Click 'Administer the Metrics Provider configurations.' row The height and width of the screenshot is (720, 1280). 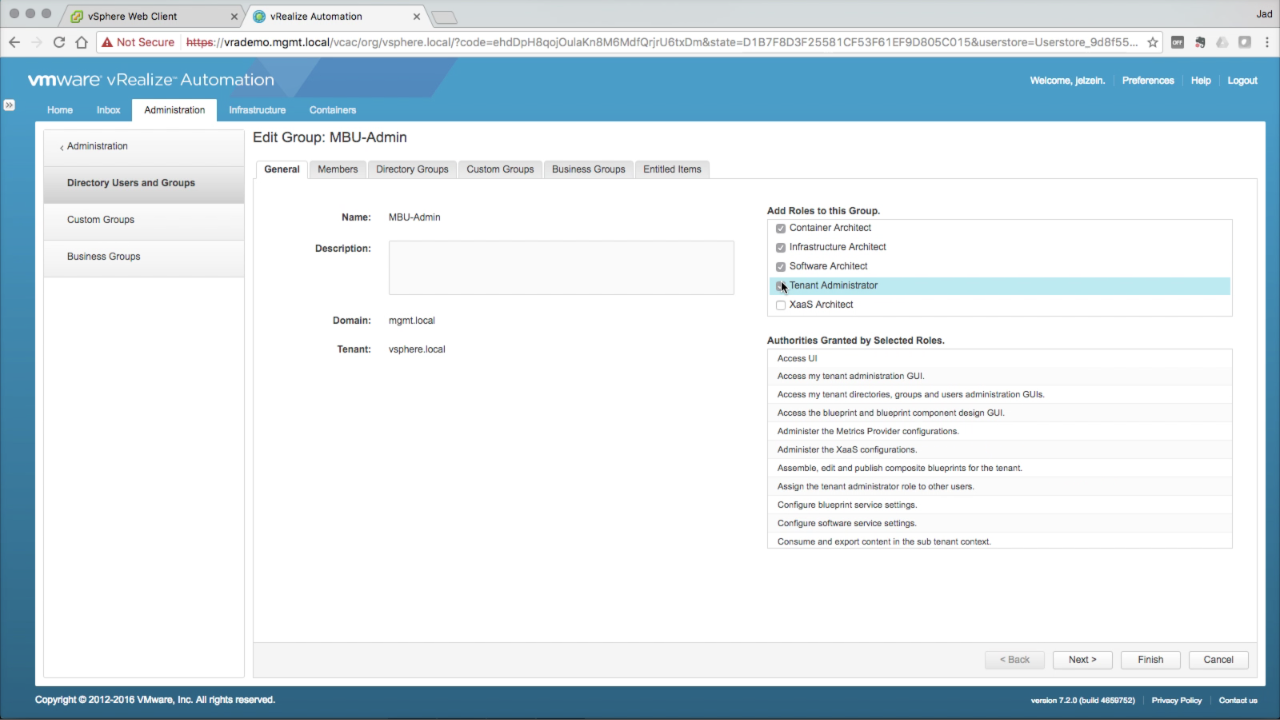coord(1000,431)
